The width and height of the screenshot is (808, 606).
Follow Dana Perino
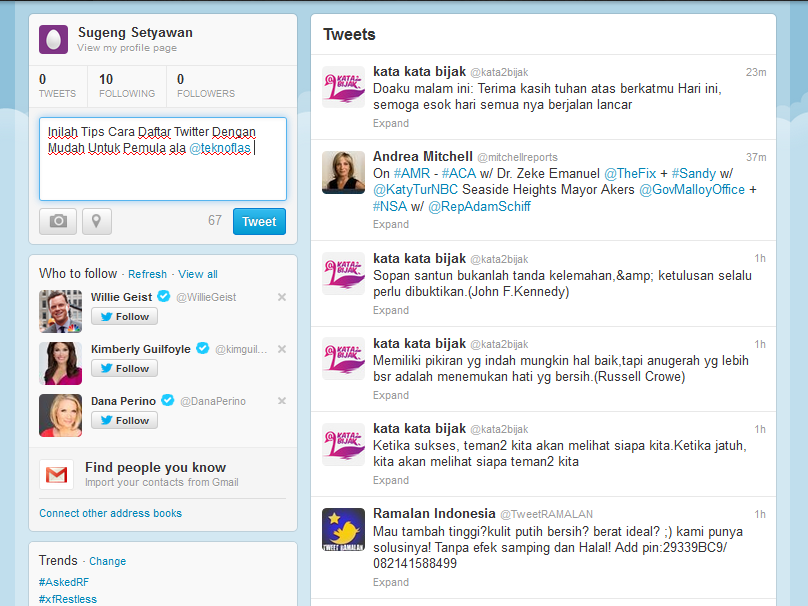point(124,420)
